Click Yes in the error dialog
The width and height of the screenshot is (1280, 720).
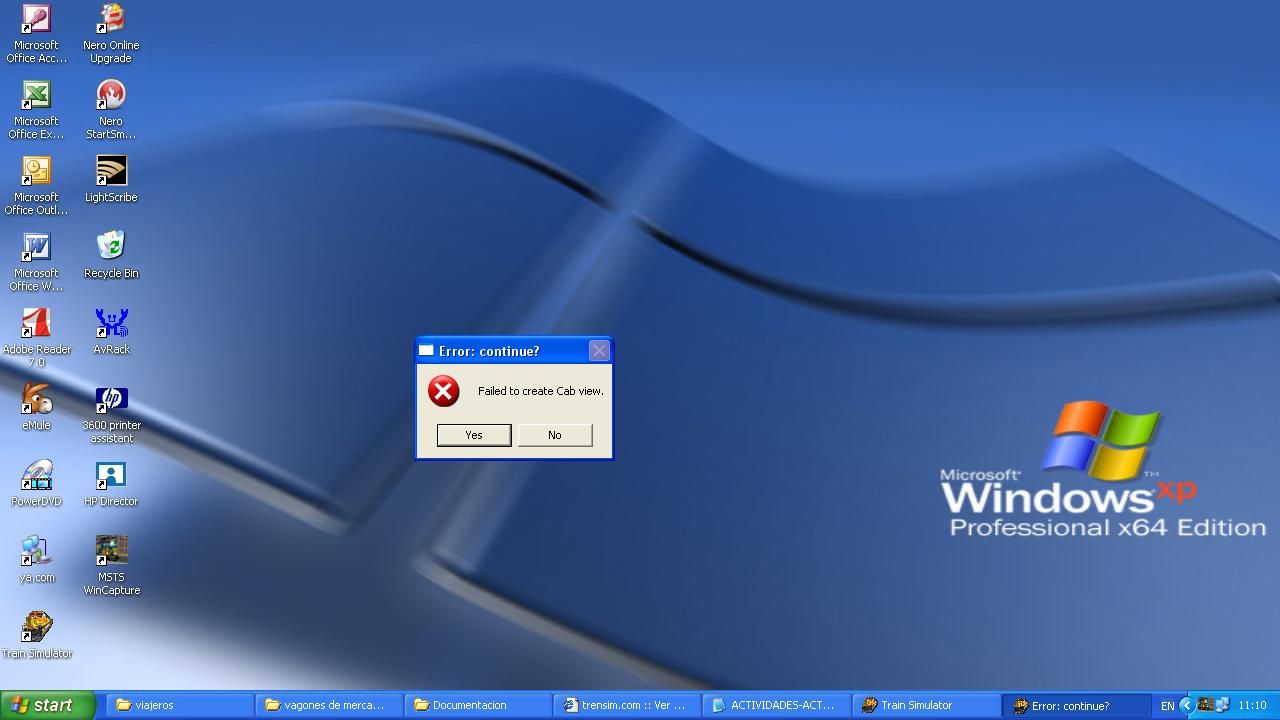(x=474, y=435)
